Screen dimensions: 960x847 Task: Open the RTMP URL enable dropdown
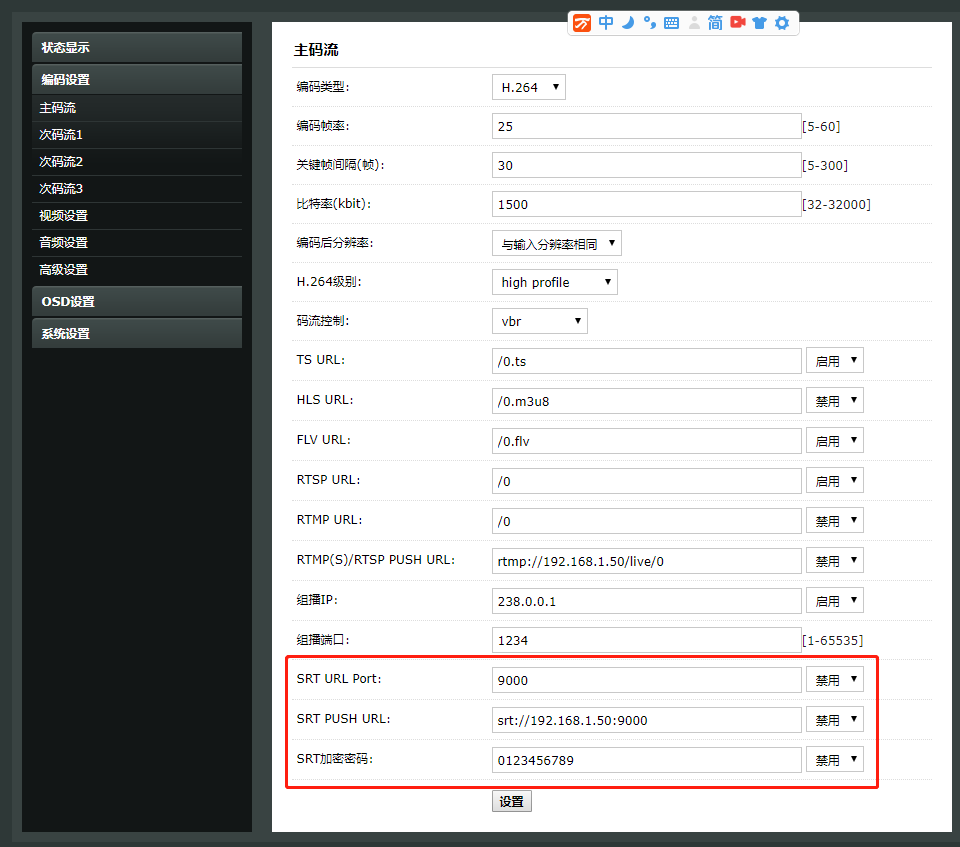tap(834, 521)
